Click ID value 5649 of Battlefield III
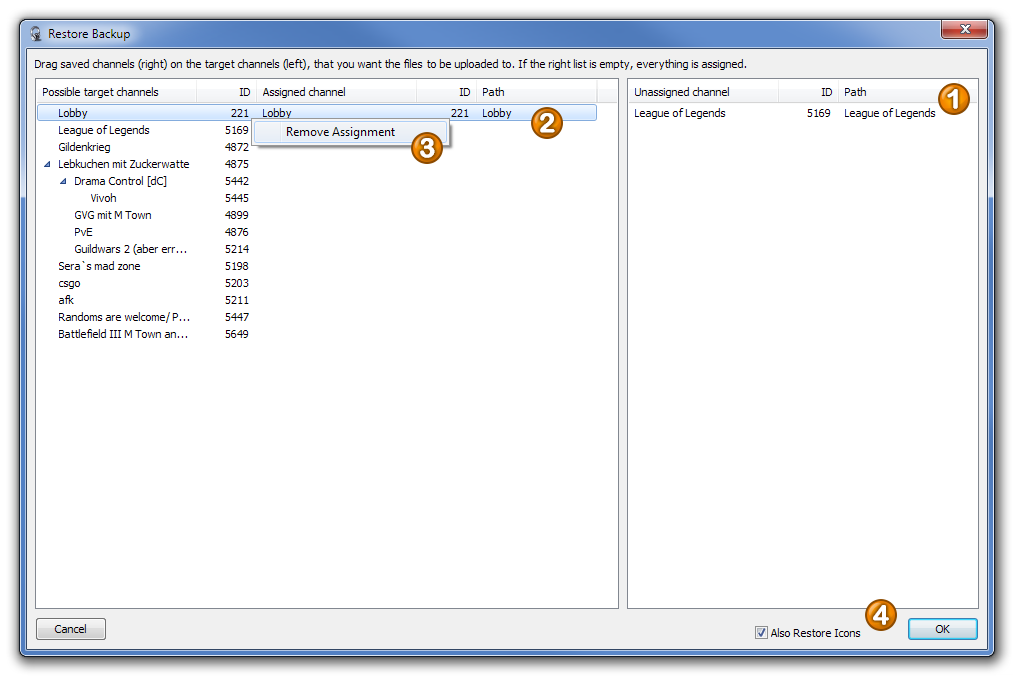This screenshot has width=1014, height=676. 237,334
